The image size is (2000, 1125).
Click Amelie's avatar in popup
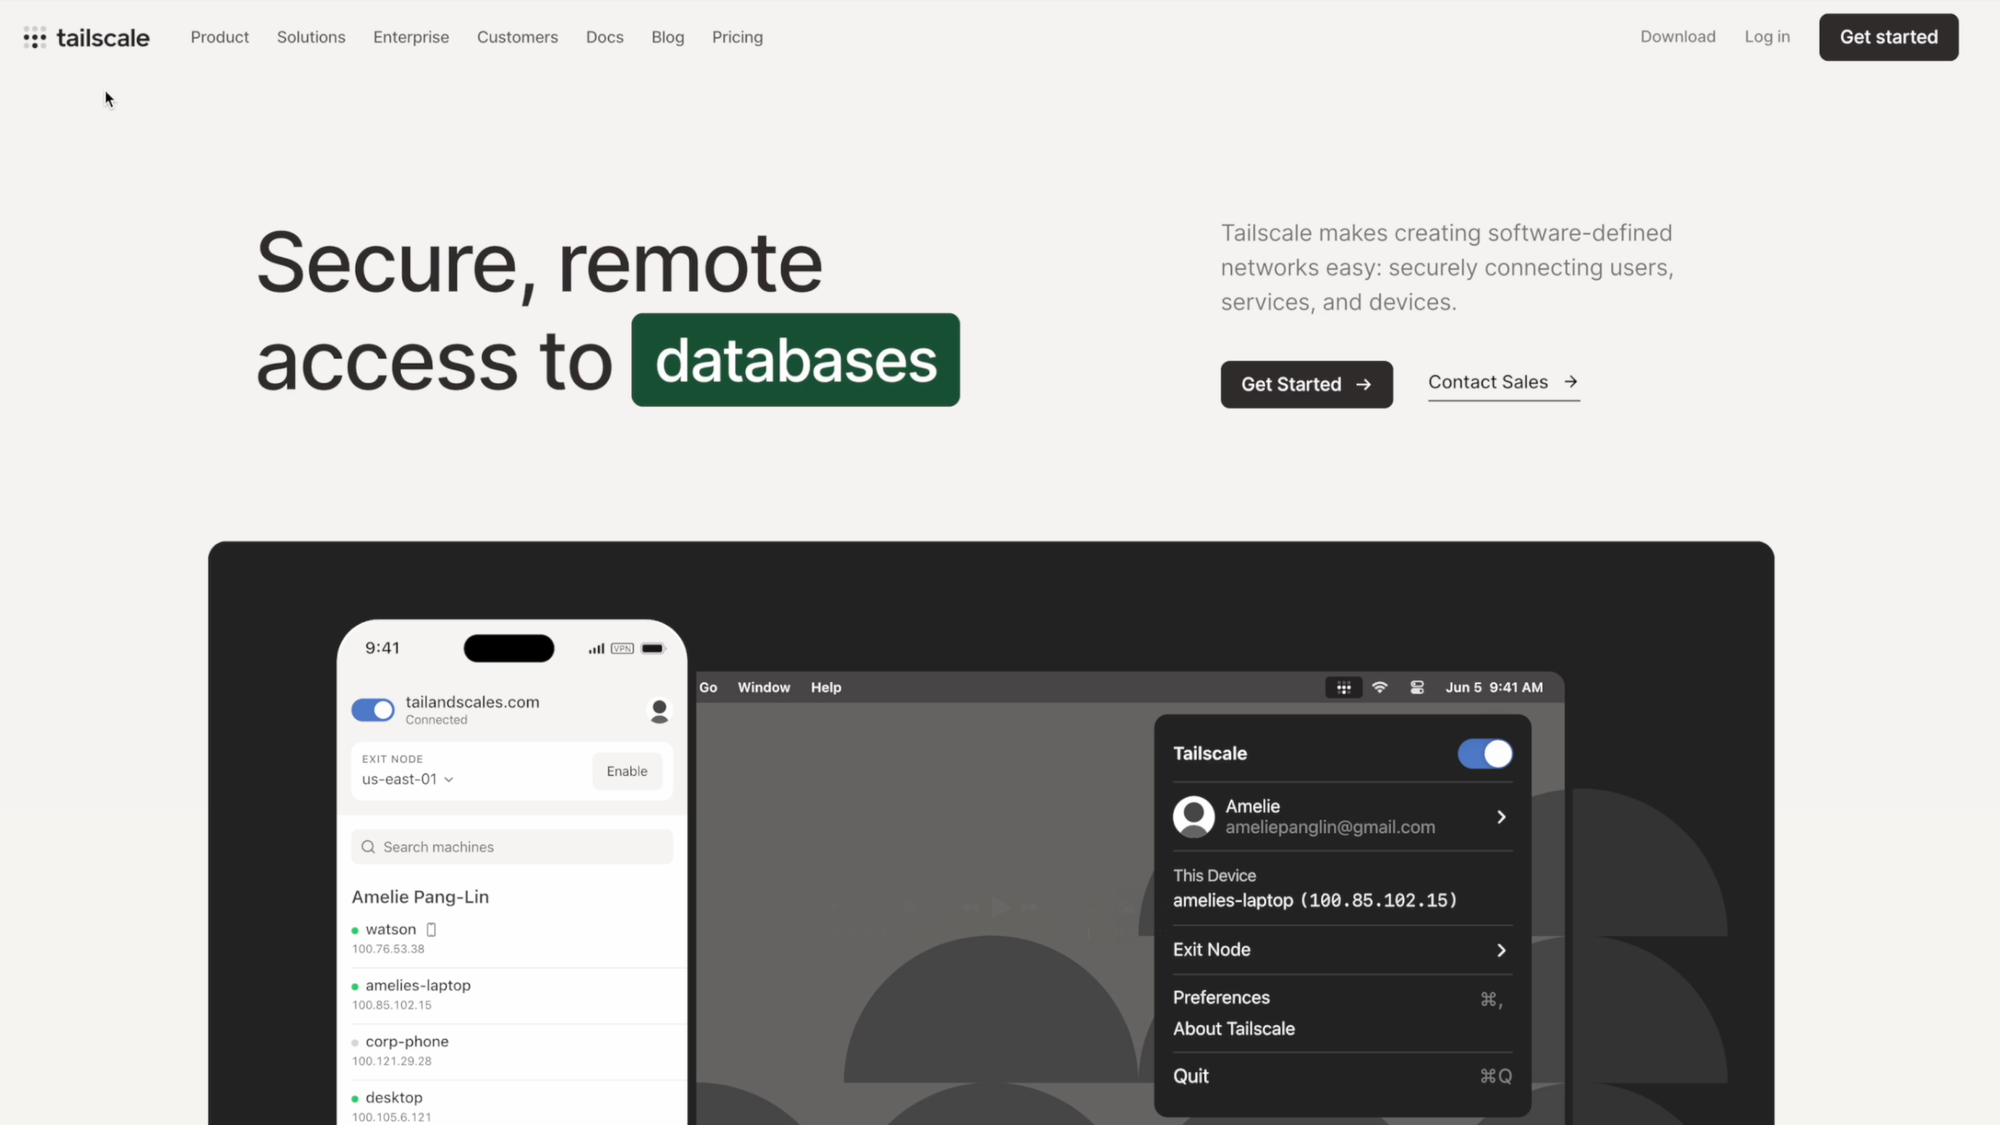coord(1193,817)
